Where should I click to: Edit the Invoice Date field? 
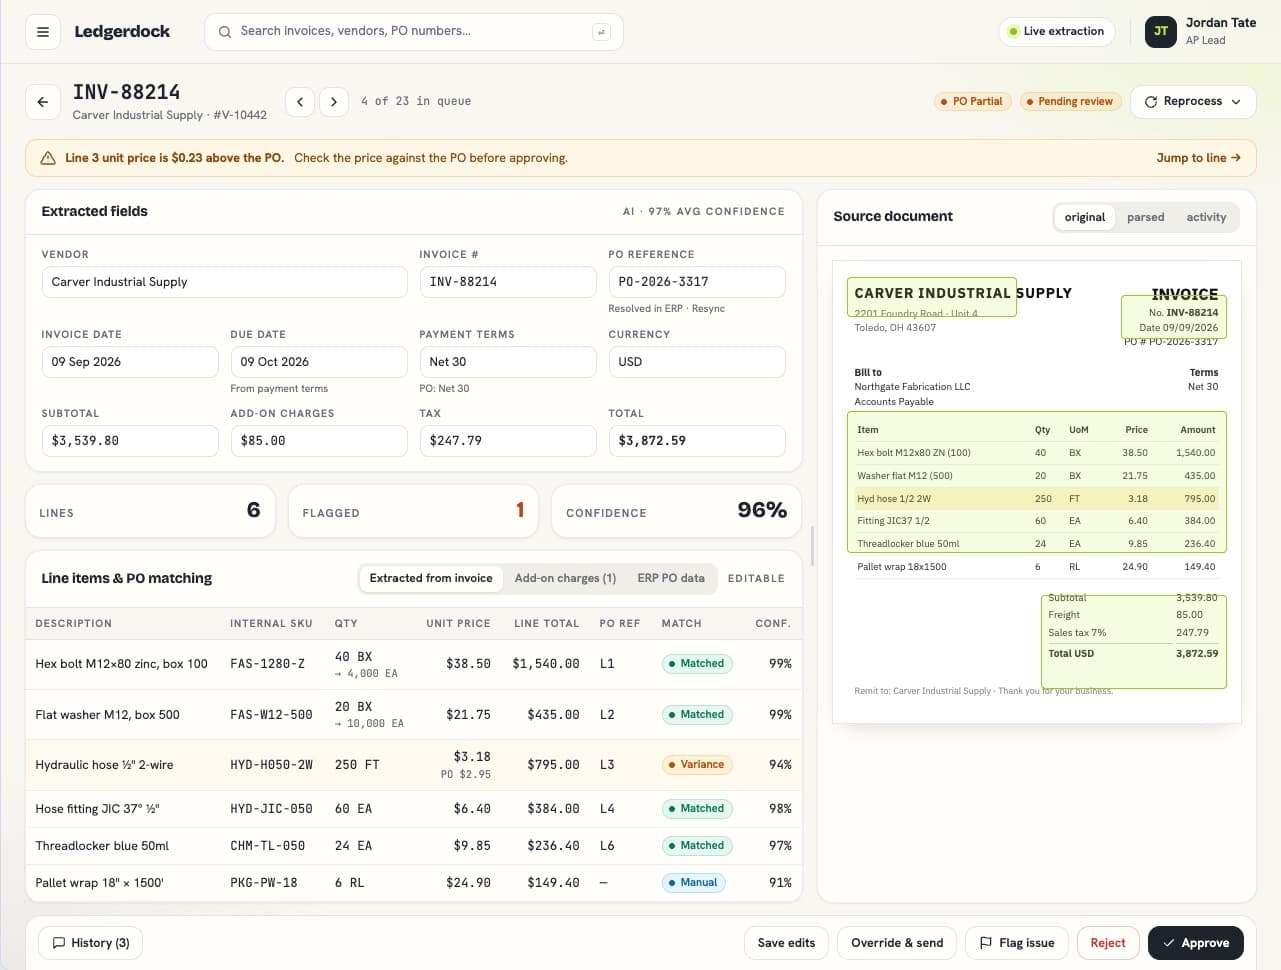pos(130,362)
